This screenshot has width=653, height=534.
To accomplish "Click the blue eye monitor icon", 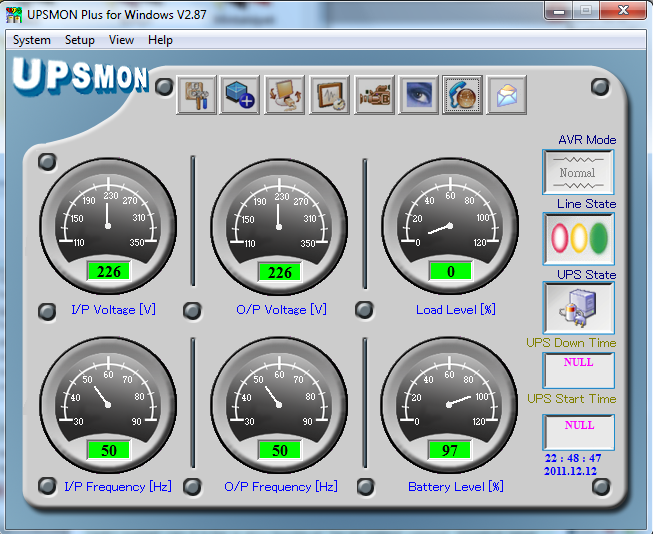I will 419,95.
